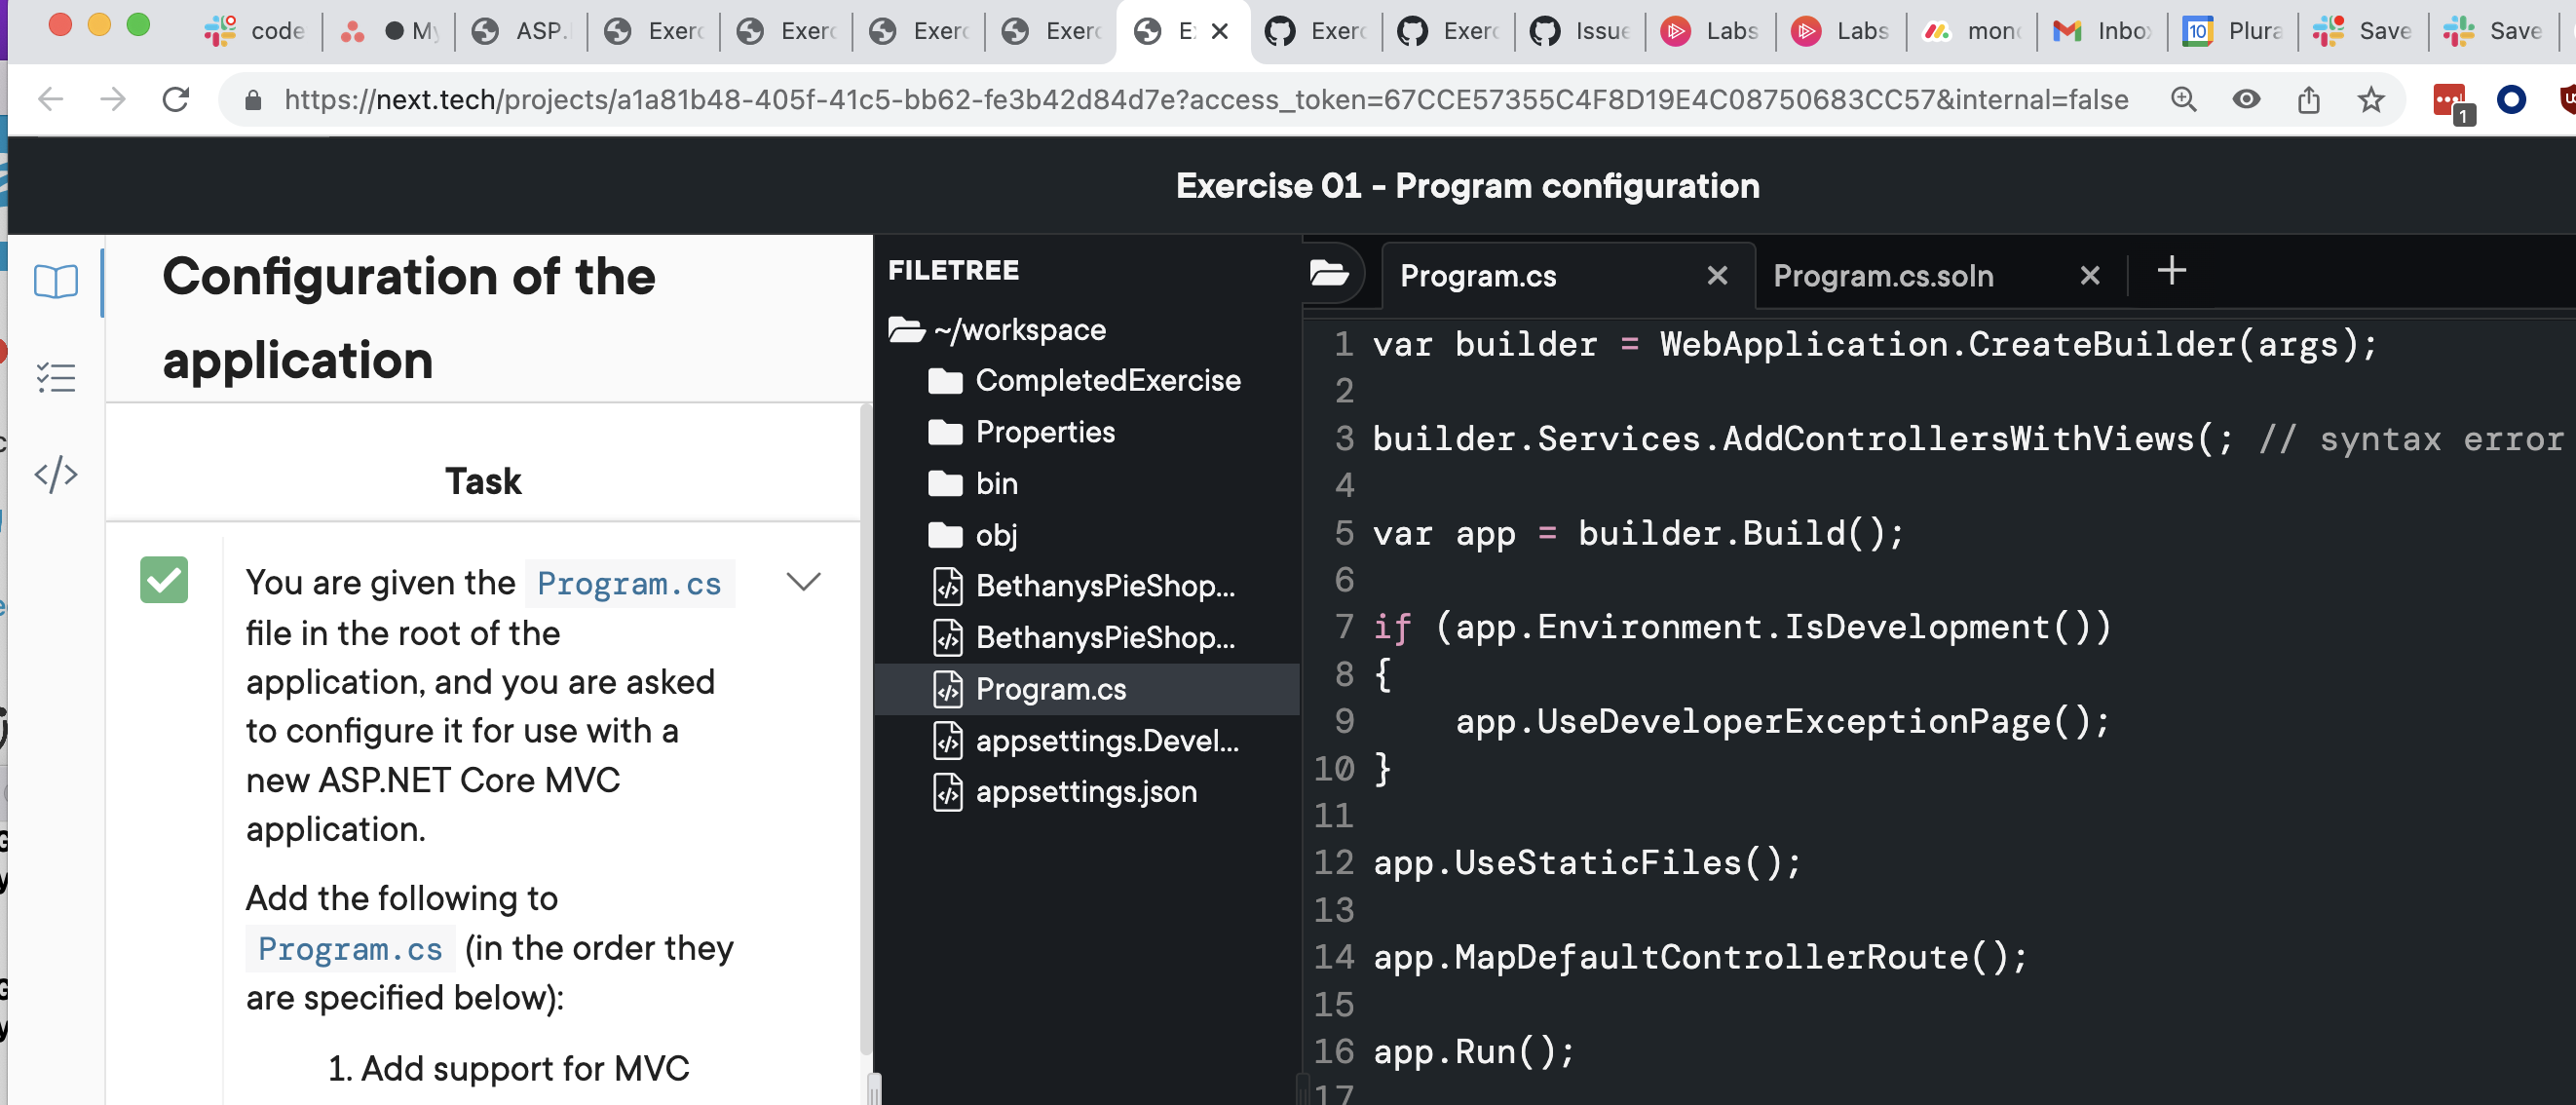
Task: Collapse the Program.cs task description chevron
Action: pos(803,581)
